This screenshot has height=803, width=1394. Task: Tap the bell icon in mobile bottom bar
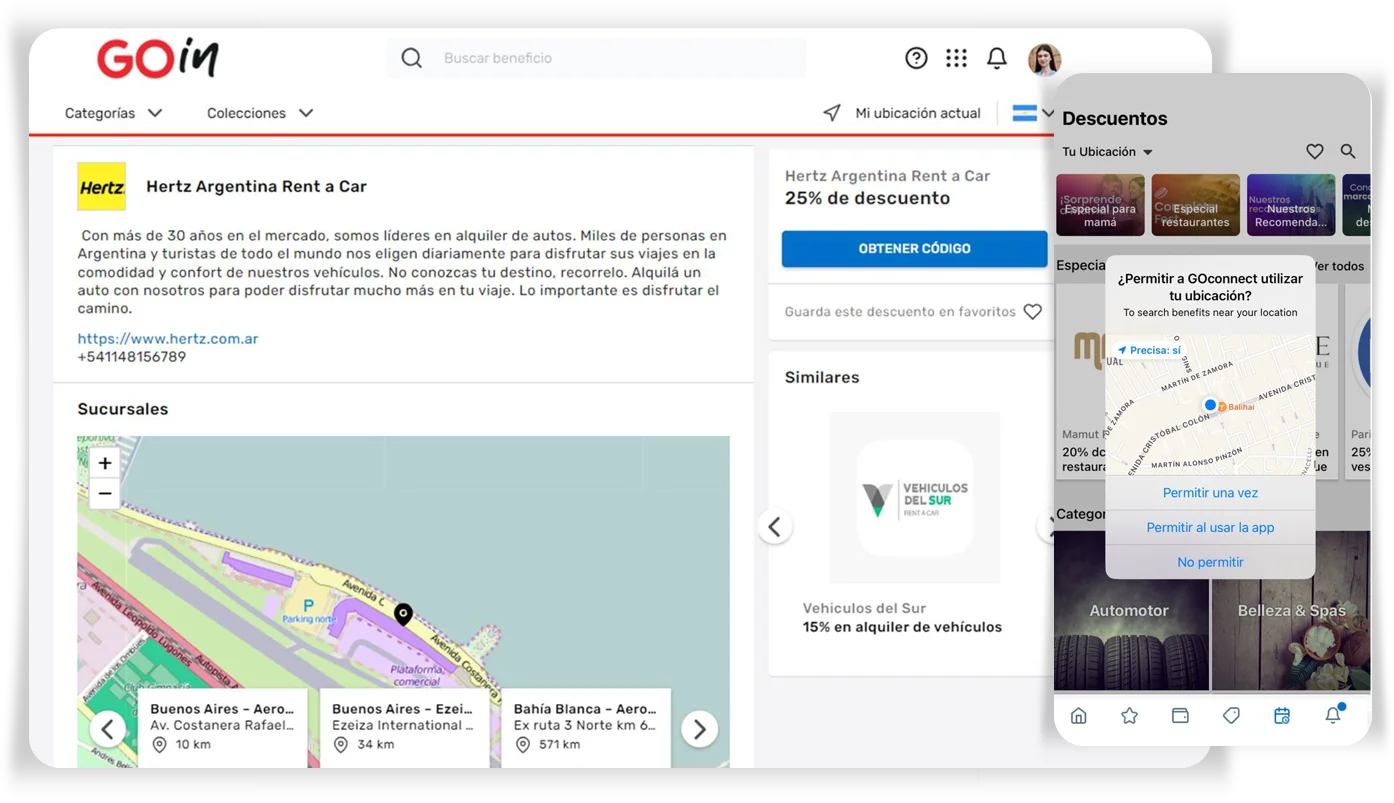[x=1333, y=714]
